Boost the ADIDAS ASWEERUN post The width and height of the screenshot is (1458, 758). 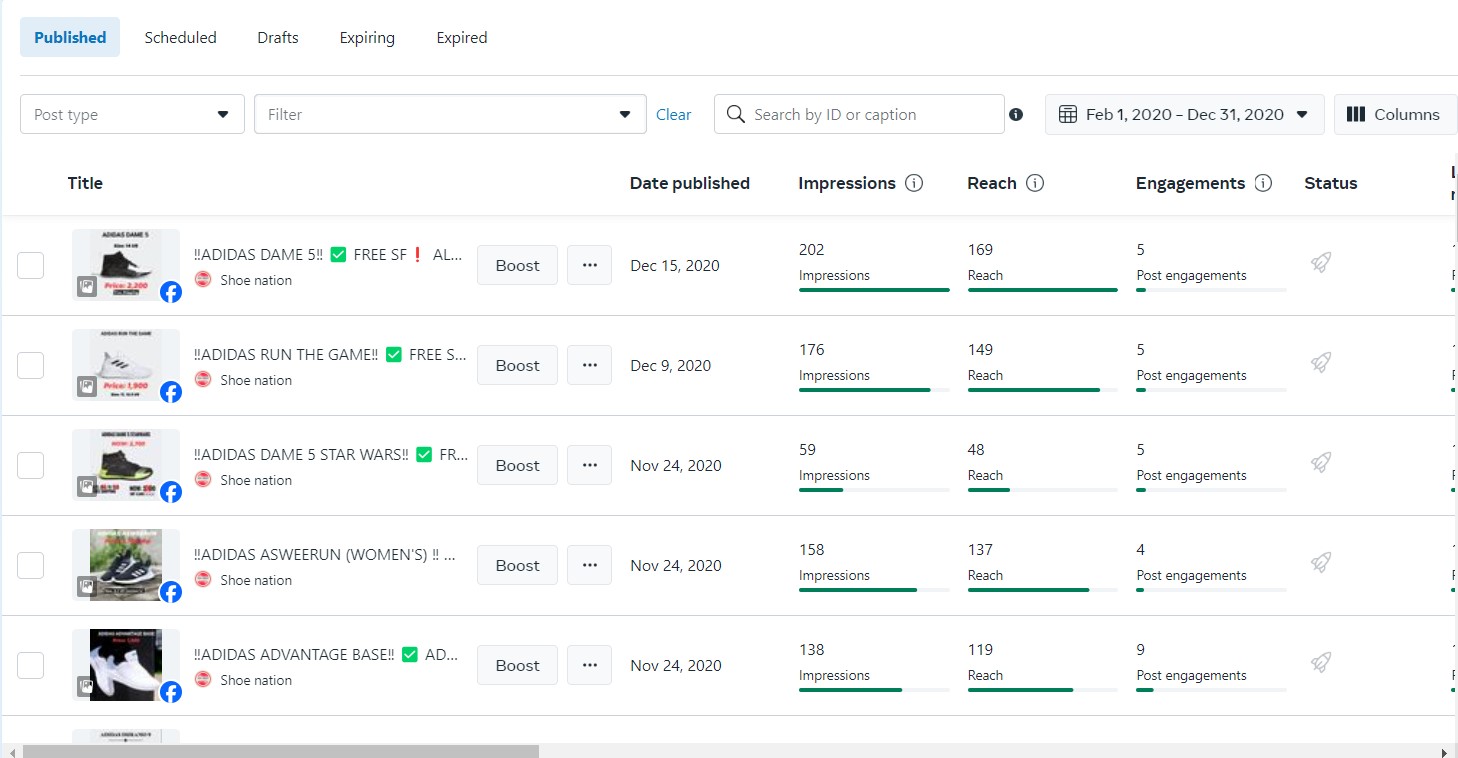pos(517,565)
